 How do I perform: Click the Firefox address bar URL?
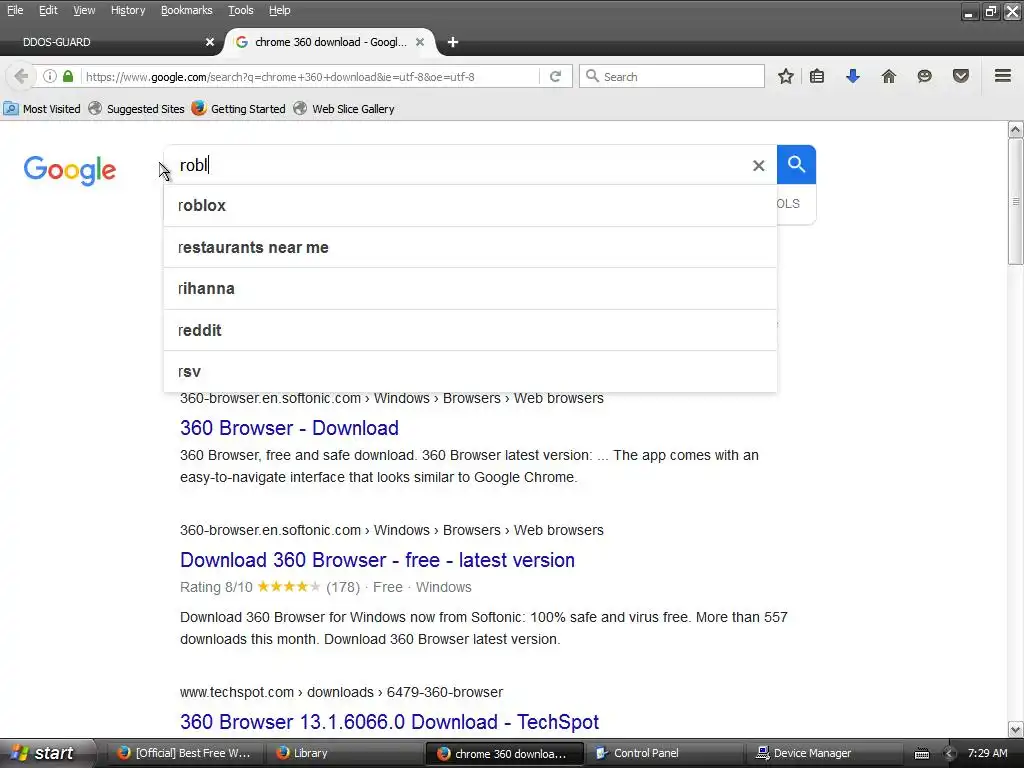[281, 76]
